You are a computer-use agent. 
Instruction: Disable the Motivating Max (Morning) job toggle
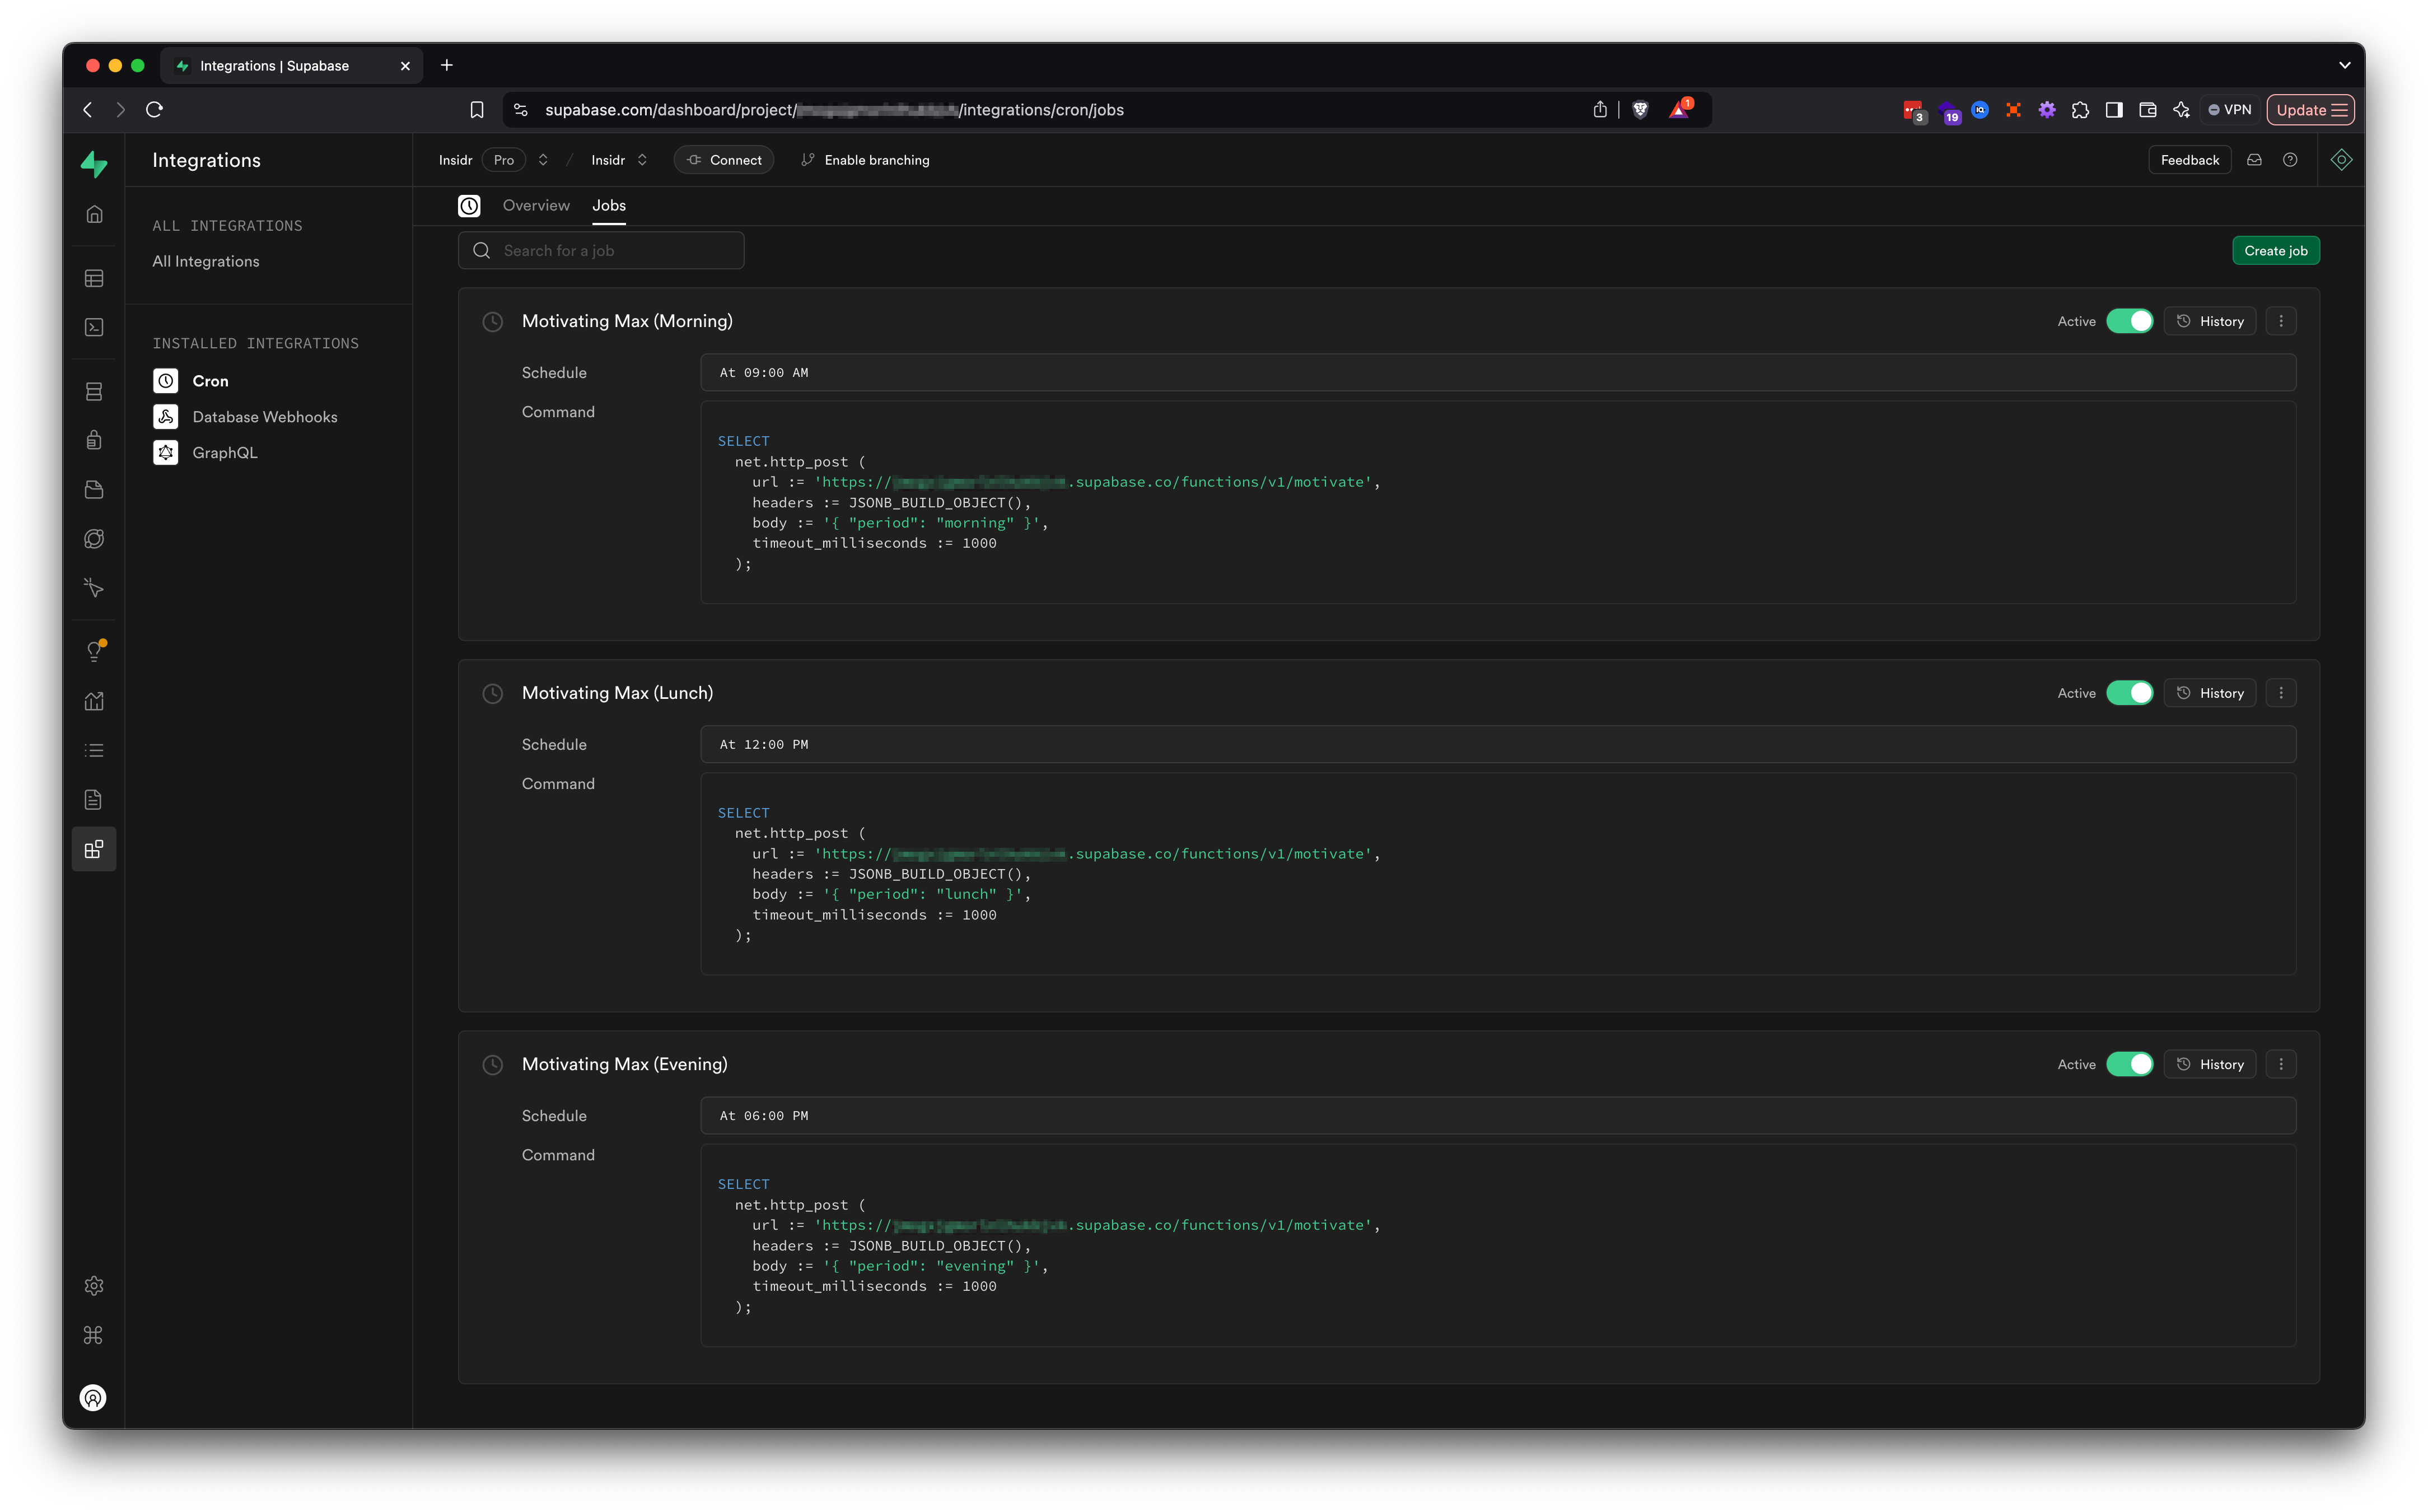2129,321
